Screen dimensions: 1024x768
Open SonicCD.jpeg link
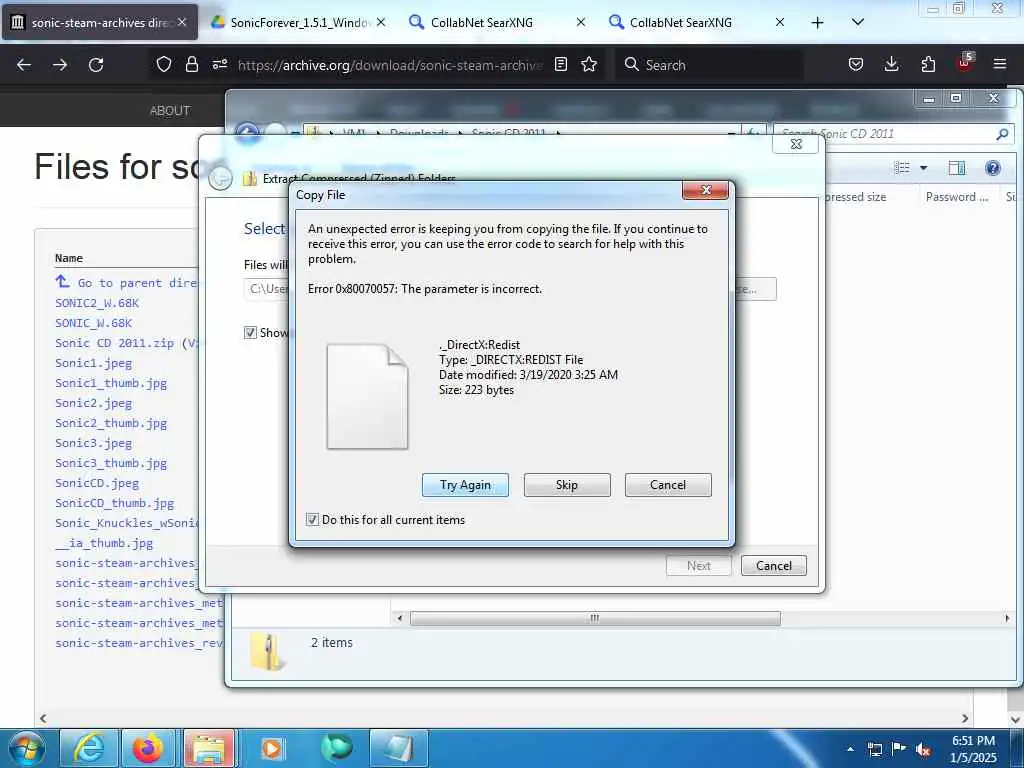coord(97,483)
